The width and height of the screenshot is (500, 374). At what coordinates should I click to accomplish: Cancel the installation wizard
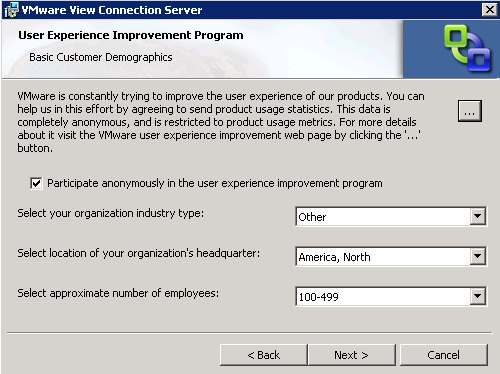(x=444, y=355)
